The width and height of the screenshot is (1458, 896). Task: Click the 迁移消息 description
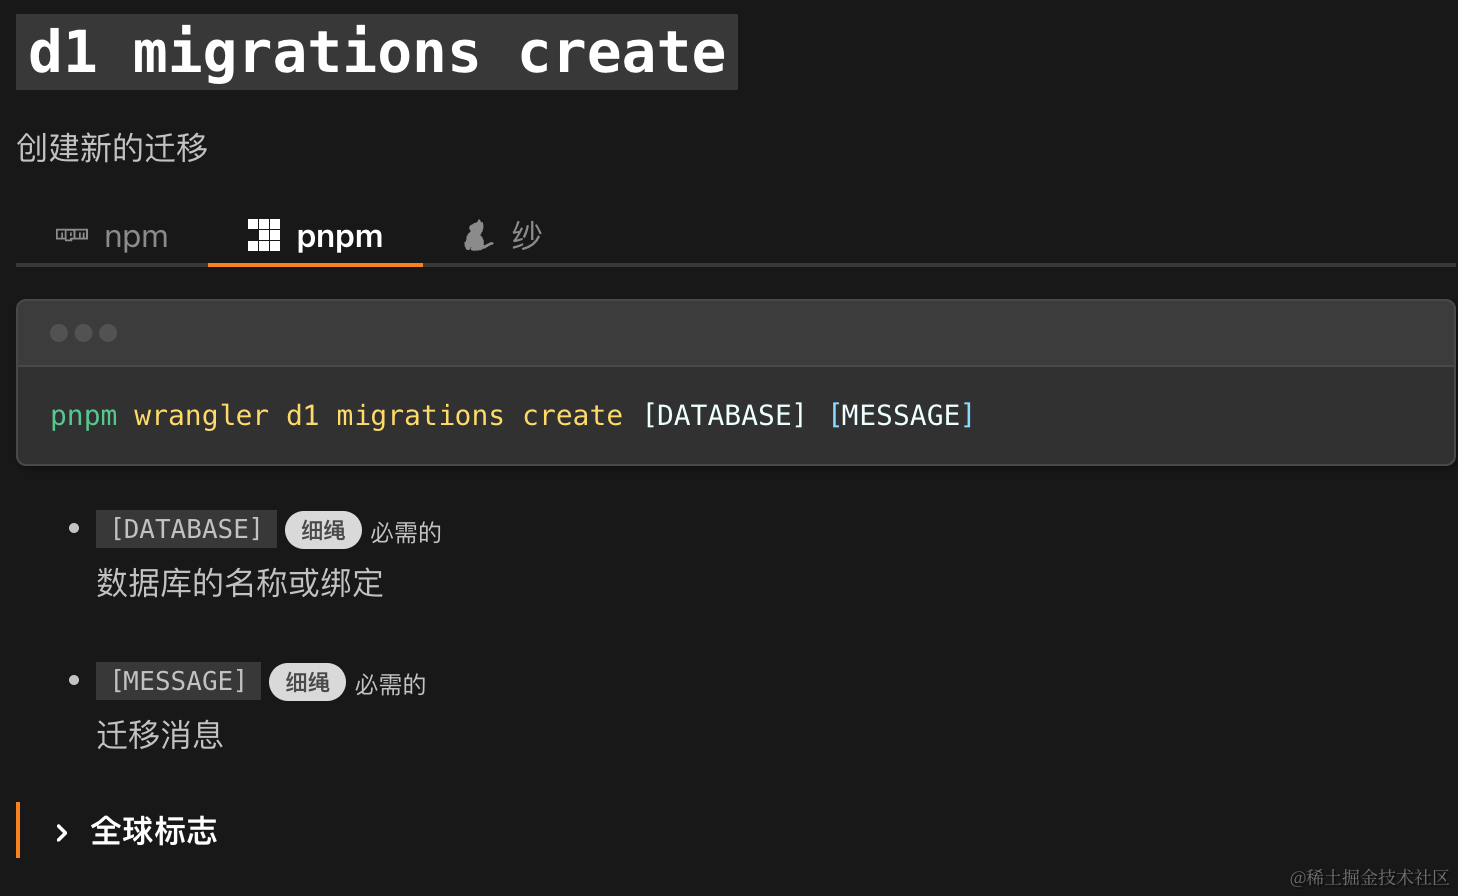pyautogui.click(x=160, y=735)
